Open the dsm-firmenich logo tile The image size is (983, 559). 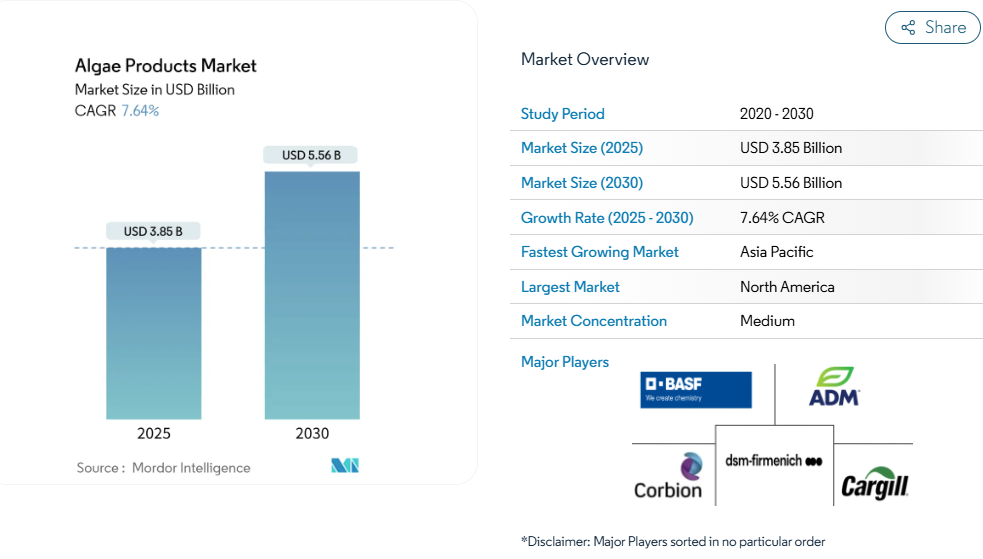[x=773, y=462]
